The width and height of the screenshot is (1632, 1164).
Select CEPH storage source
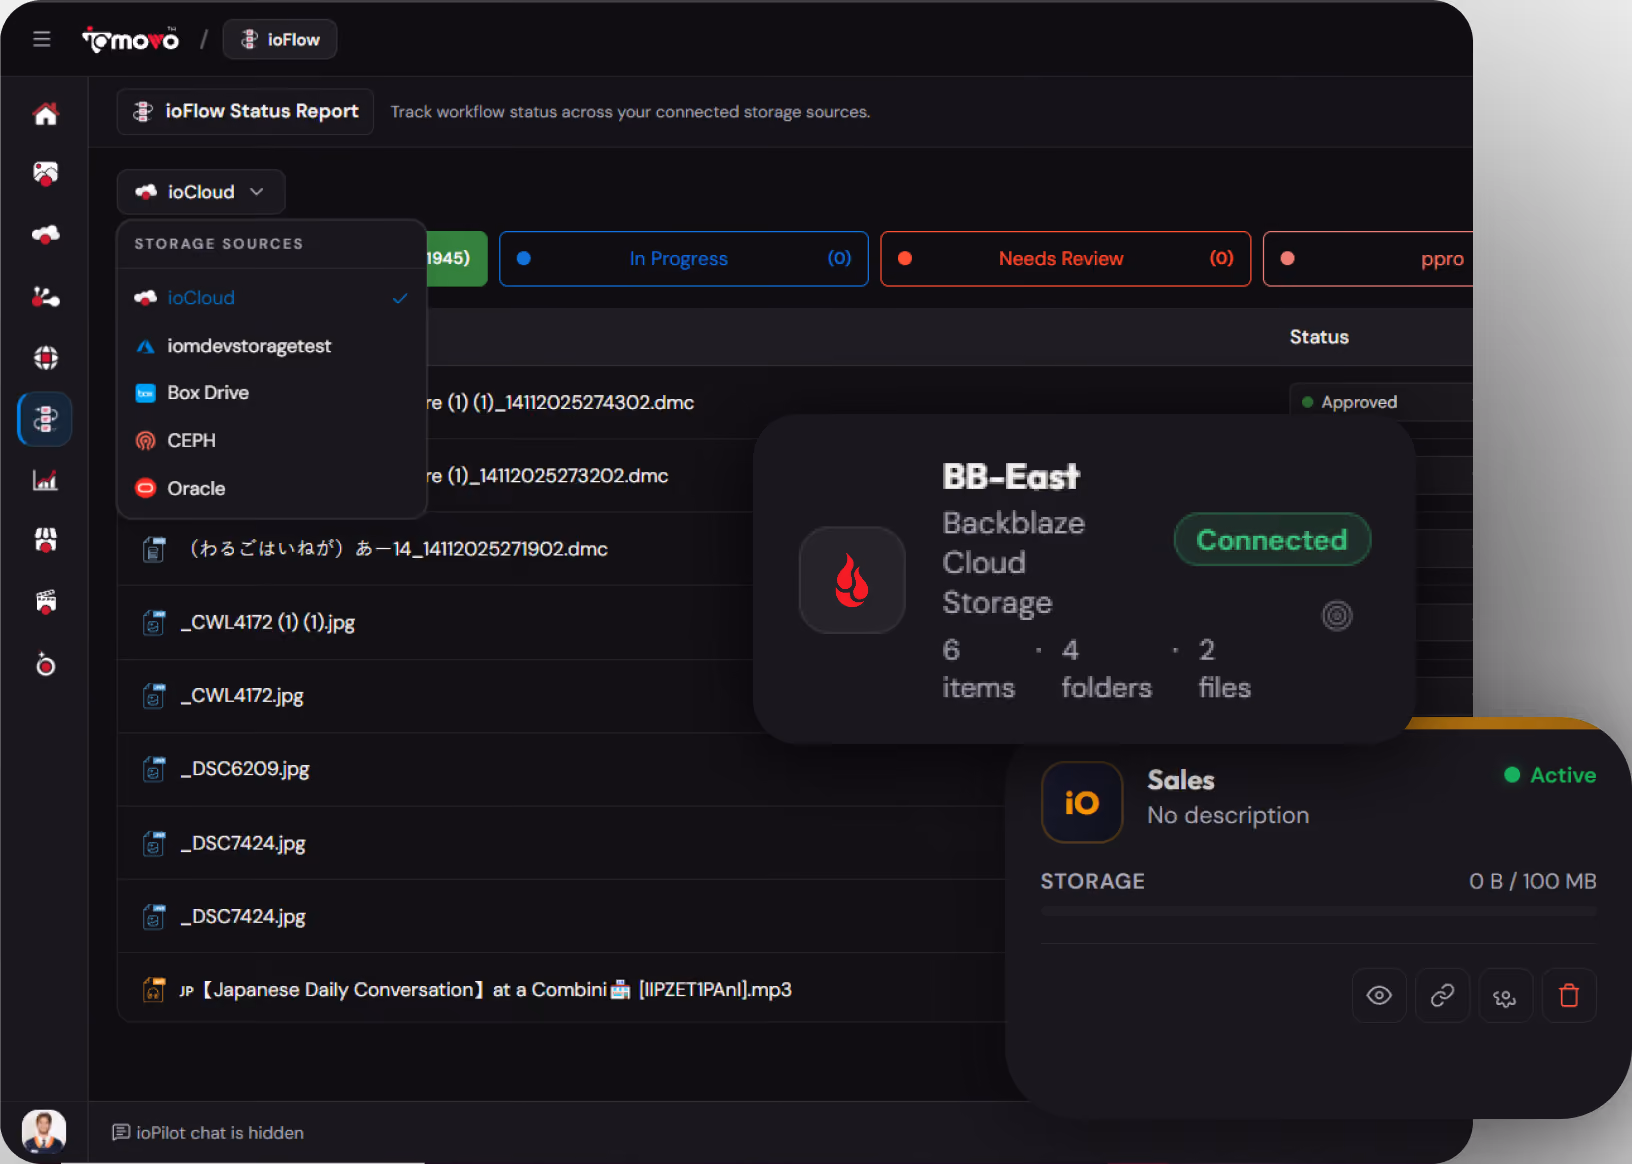pos(272,441)
